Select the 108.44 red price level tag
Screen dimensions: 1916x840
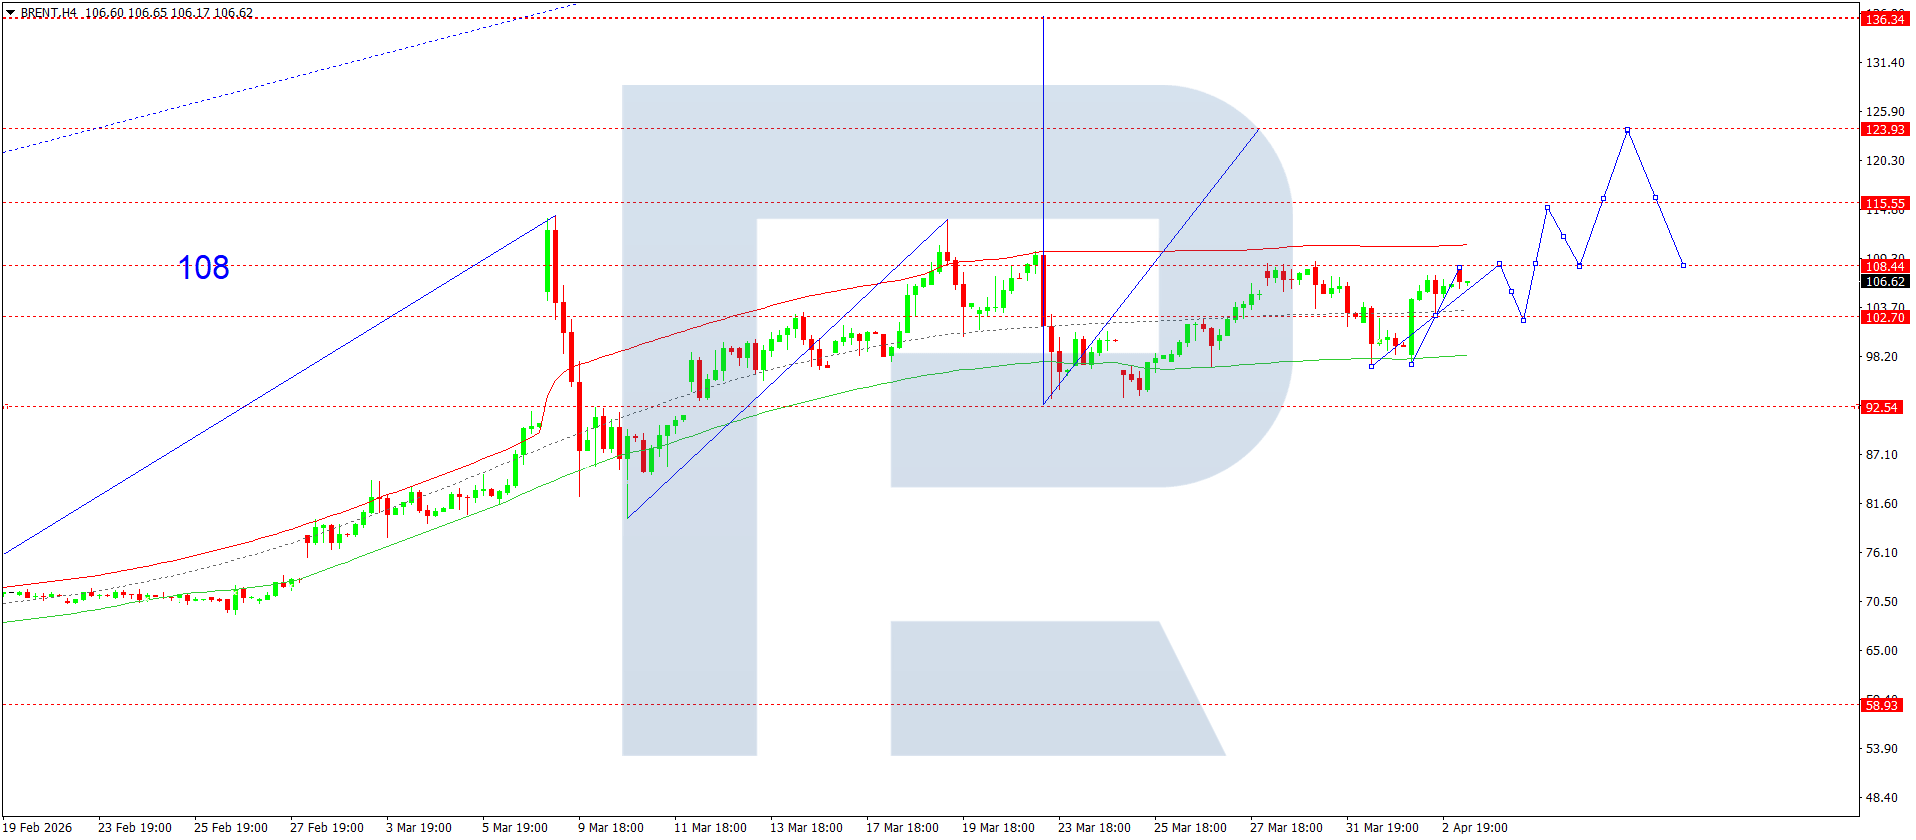[x=1884, y=266]
